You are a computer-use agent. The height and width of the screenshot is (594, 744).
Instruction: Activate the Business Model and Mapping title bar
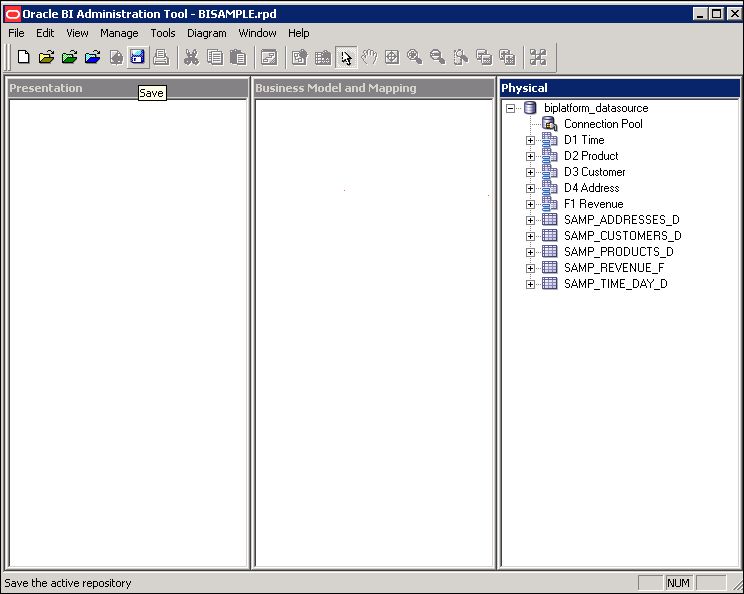pyautogui.click(x=374, y=88)
